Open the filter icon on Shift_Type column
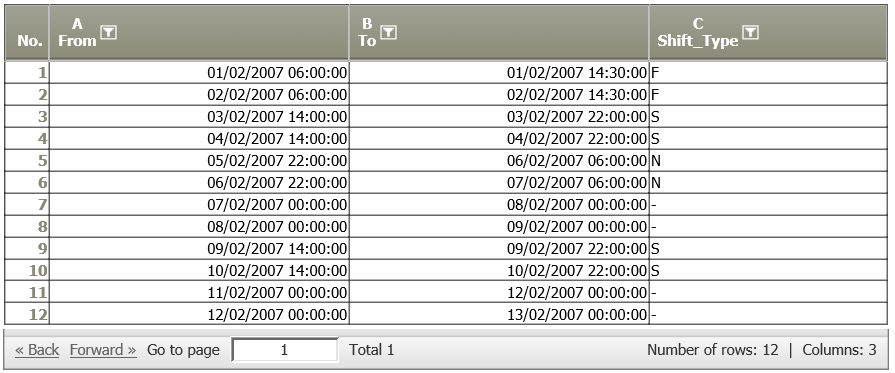 [x=751, y=33]
